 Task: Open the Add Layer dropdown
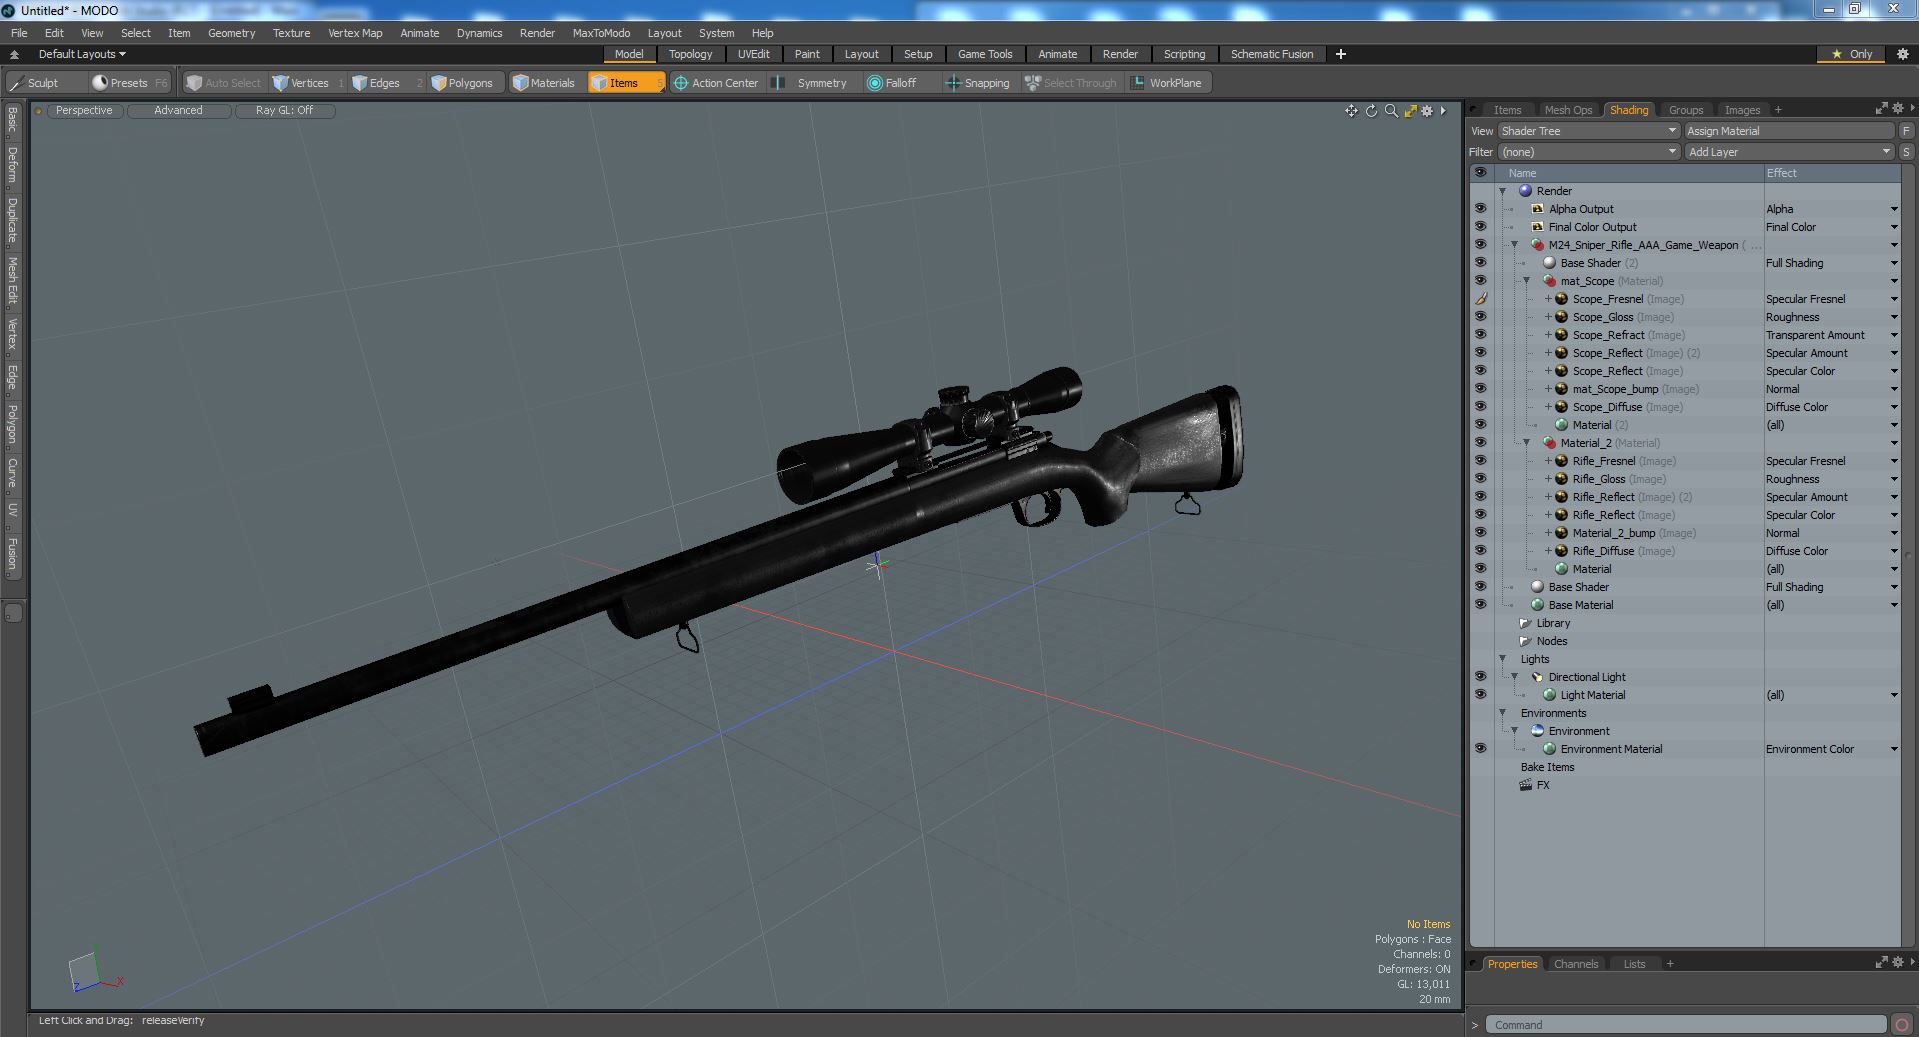1789,152
